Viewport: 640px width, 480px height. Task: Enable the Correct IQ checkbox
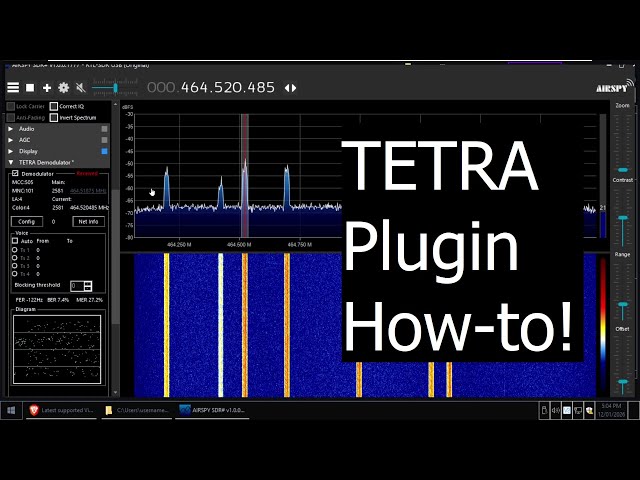coord(53,106)
